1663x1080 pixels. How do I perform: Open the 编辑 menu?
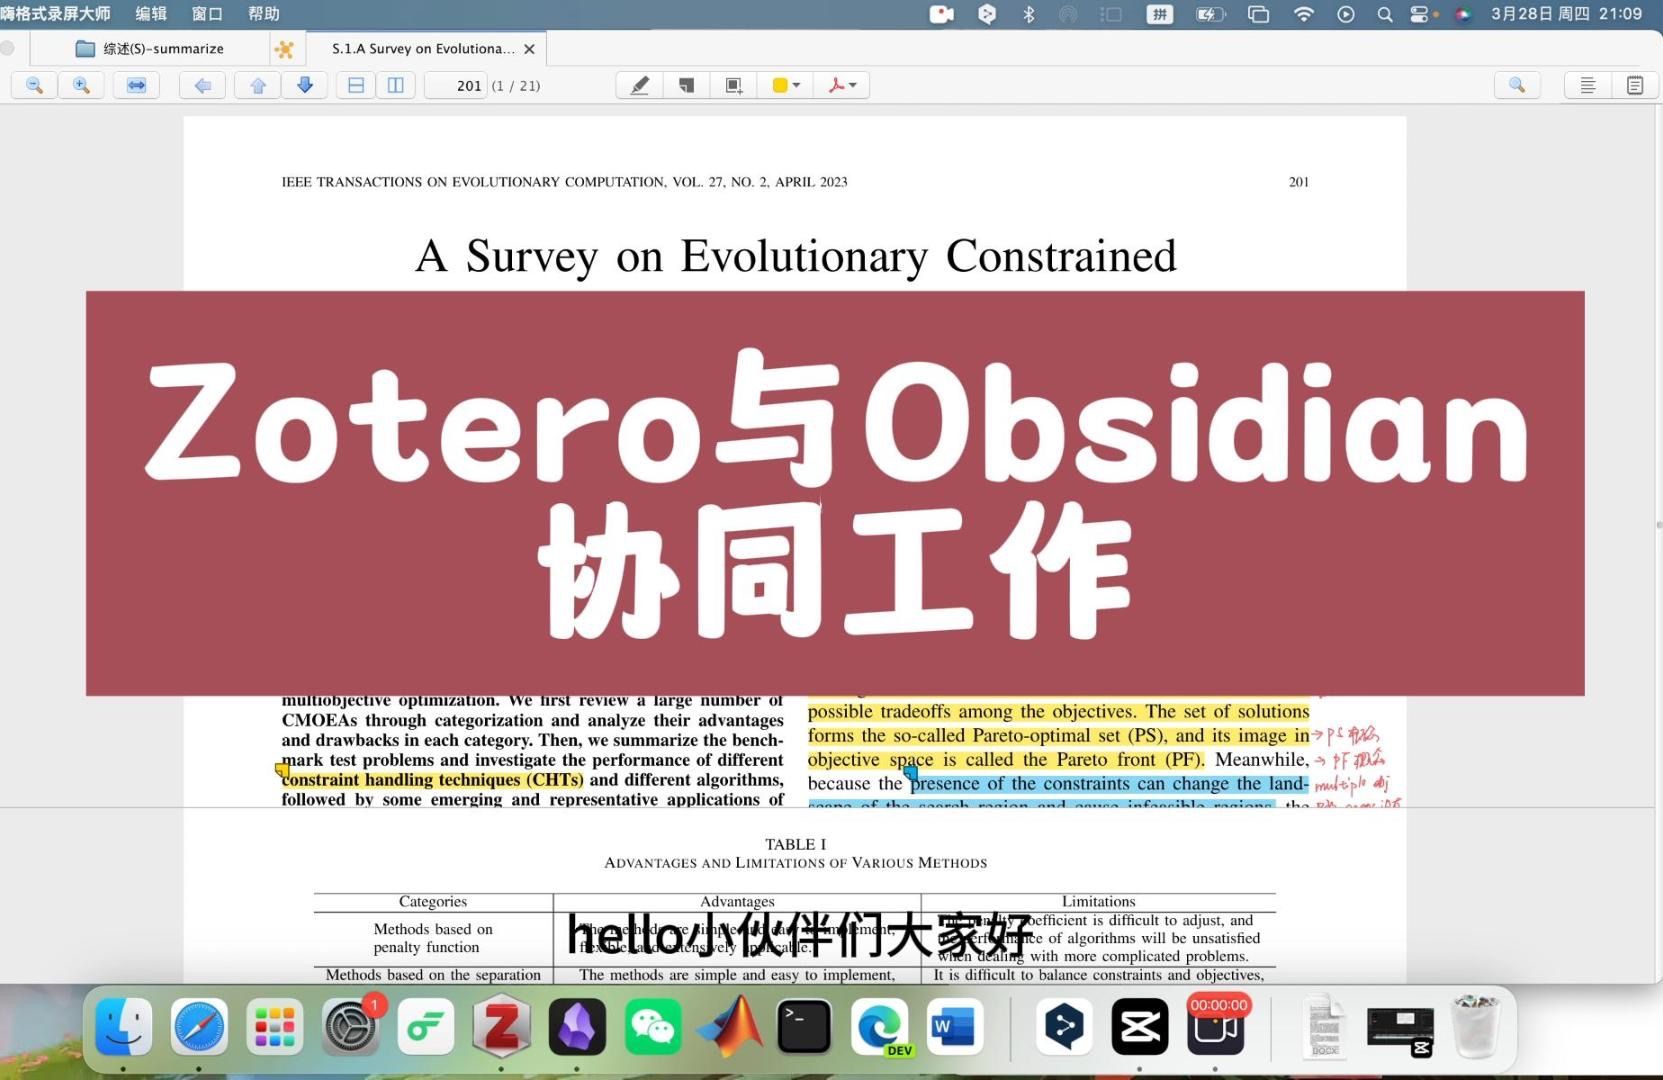(151, 13)
